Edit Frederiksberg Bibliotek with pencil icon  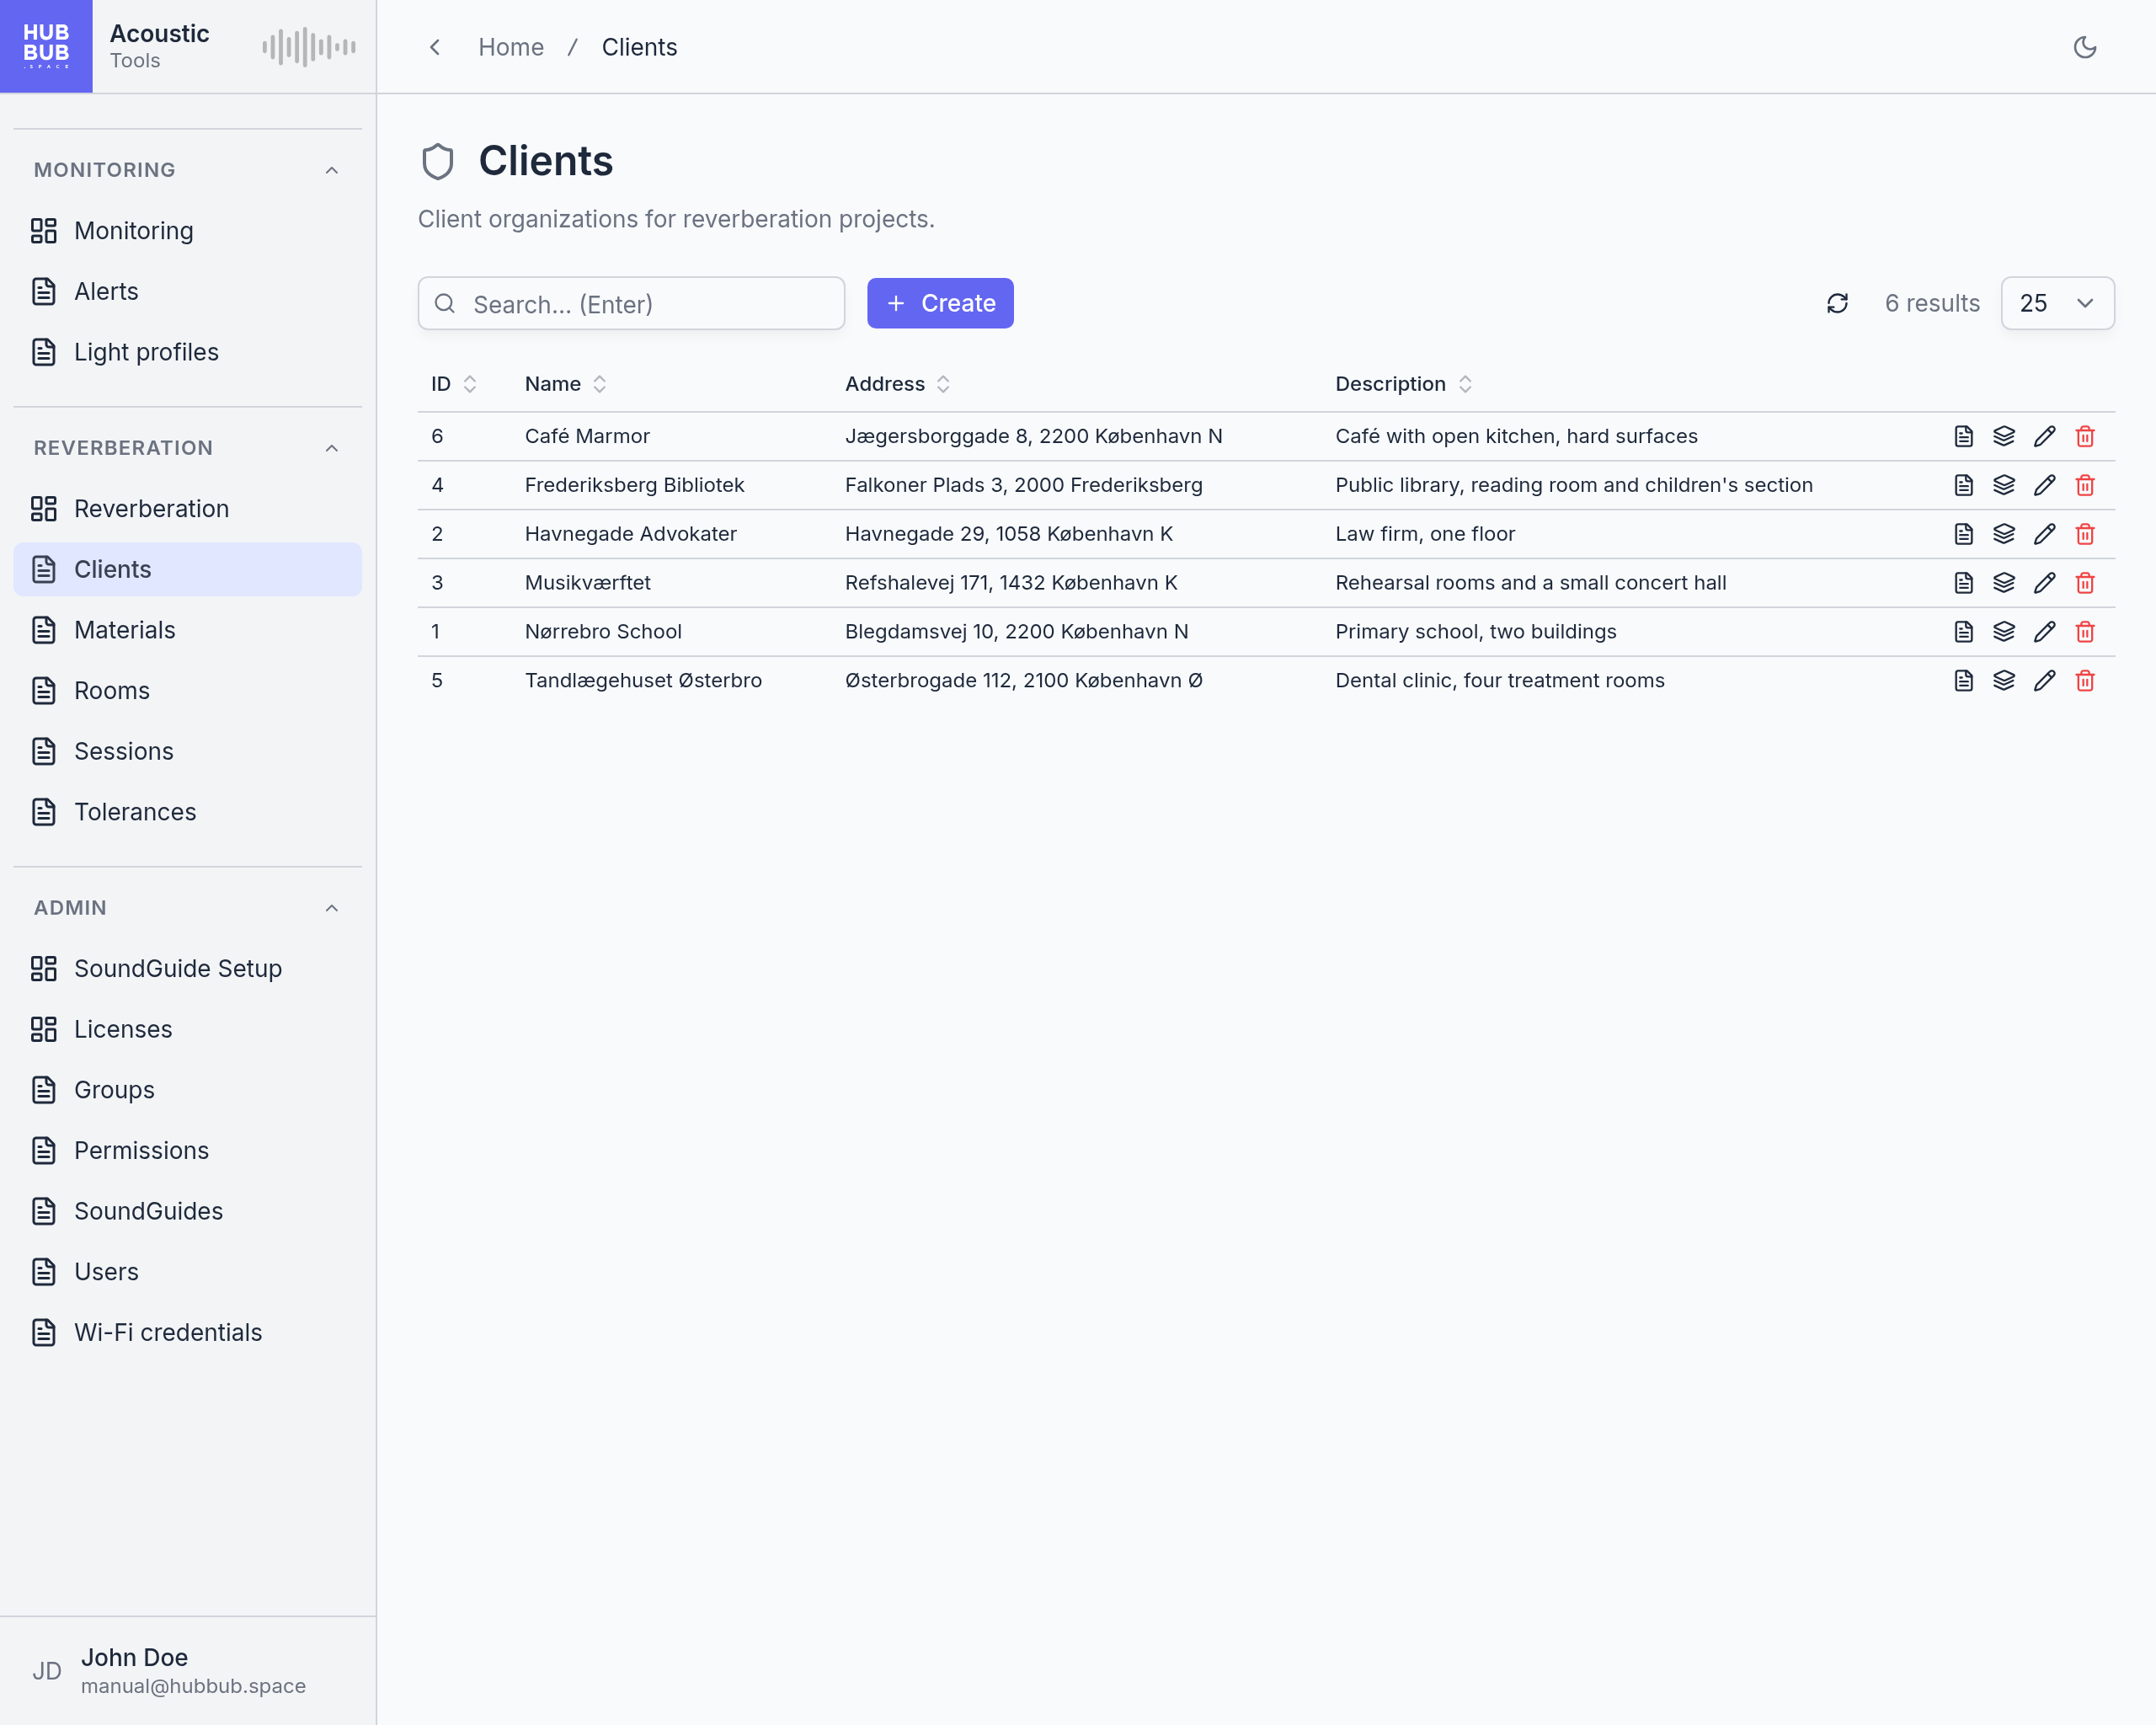pos(2045,485)
